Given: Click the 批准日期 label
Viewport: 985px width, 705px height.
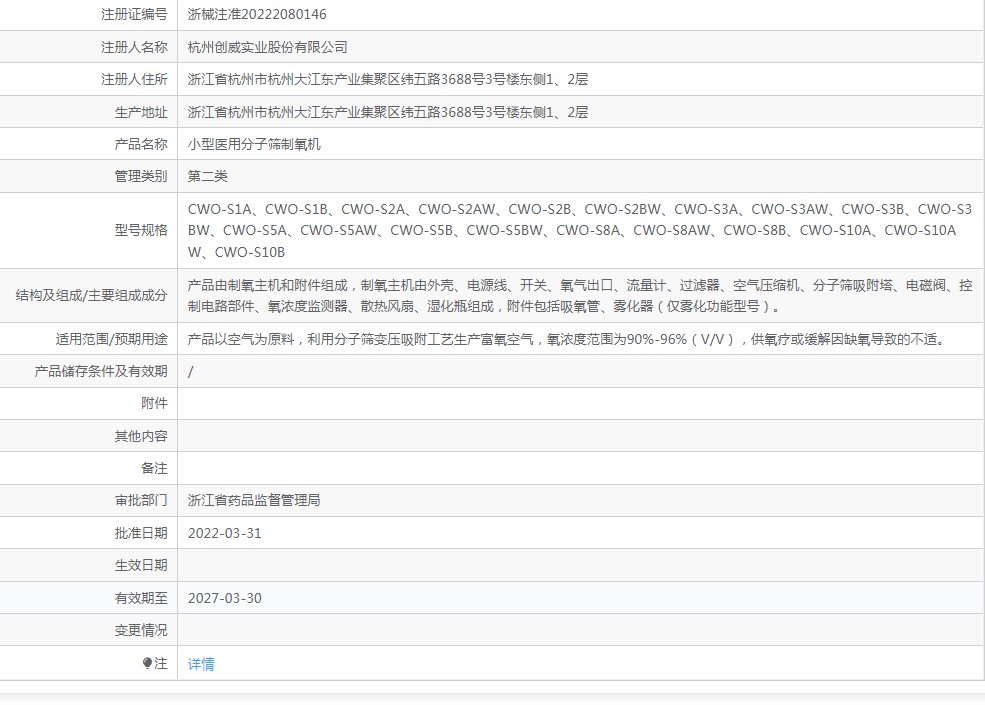Looking at the screenshot, I should 141,533.
